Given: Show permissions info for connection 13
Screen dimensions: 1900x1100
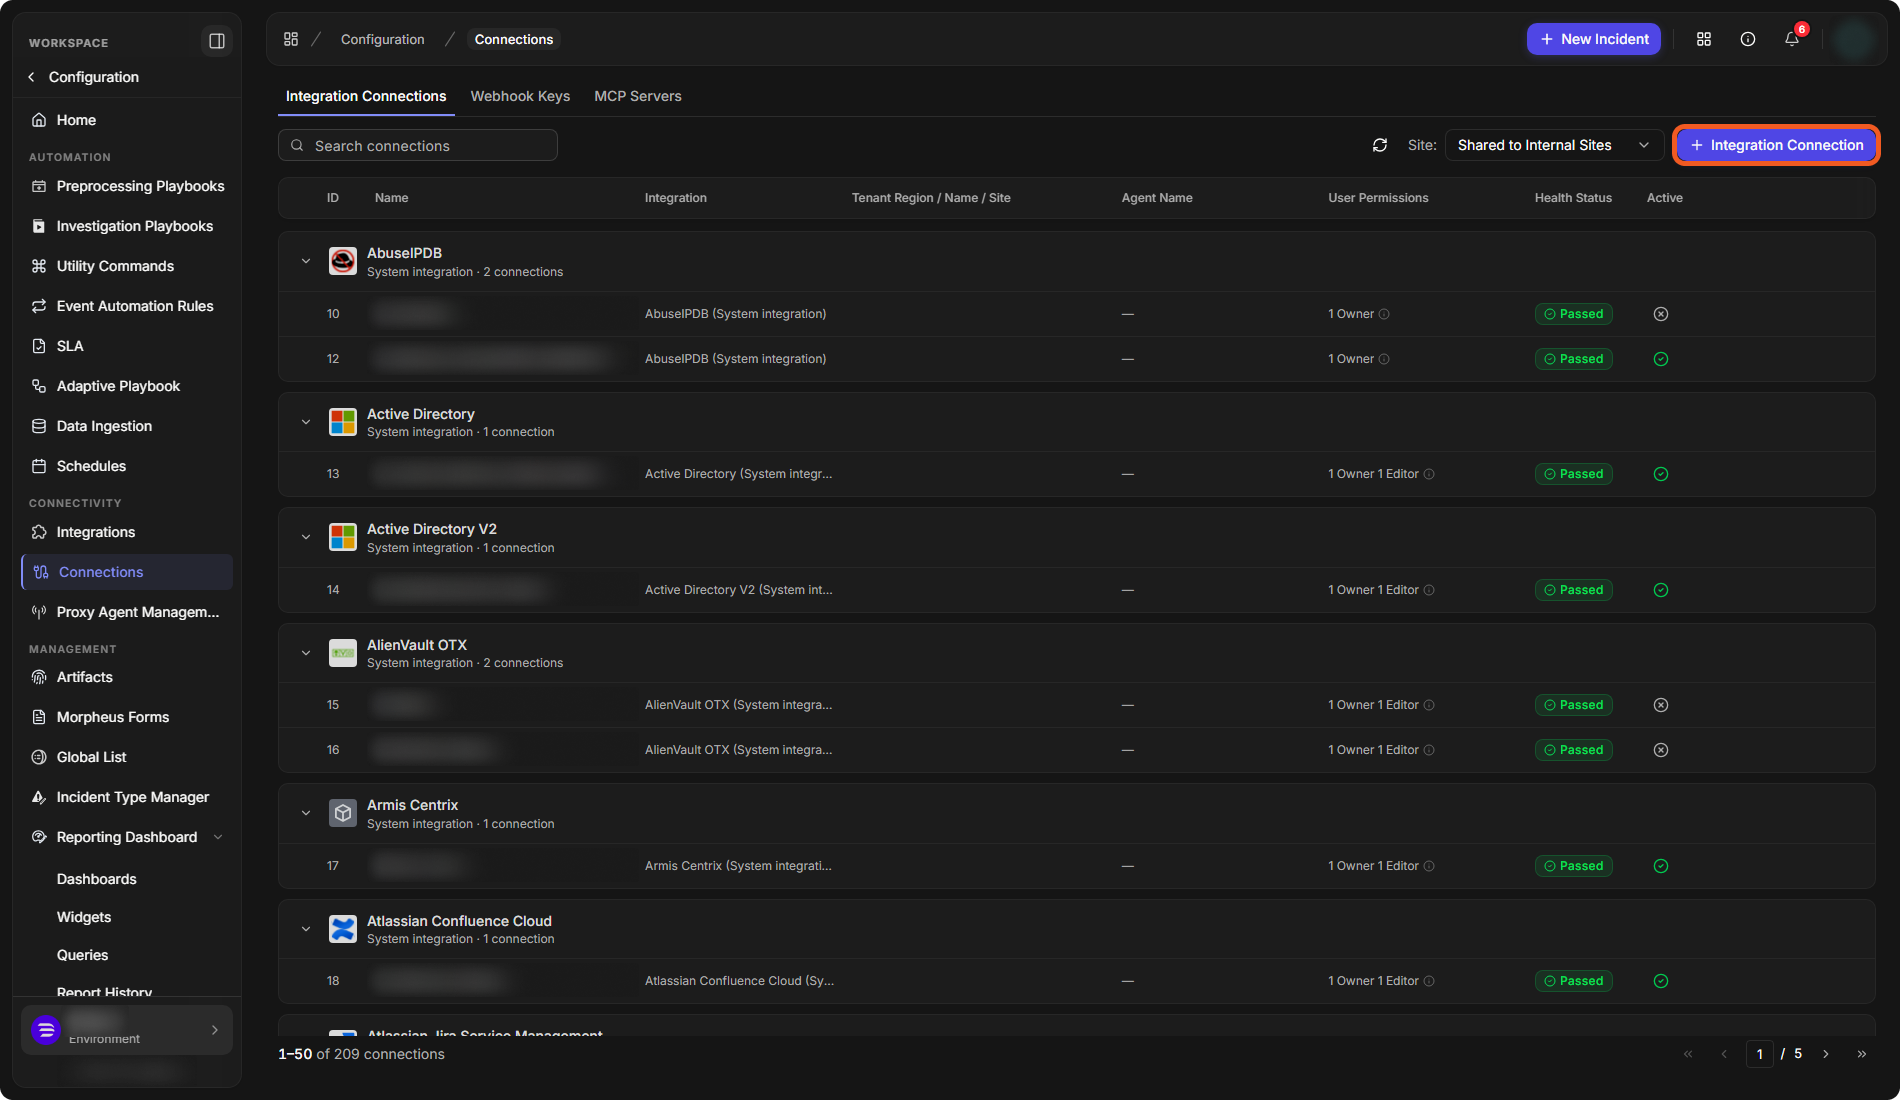Looking at the screenshot, I should (1429, 474).
